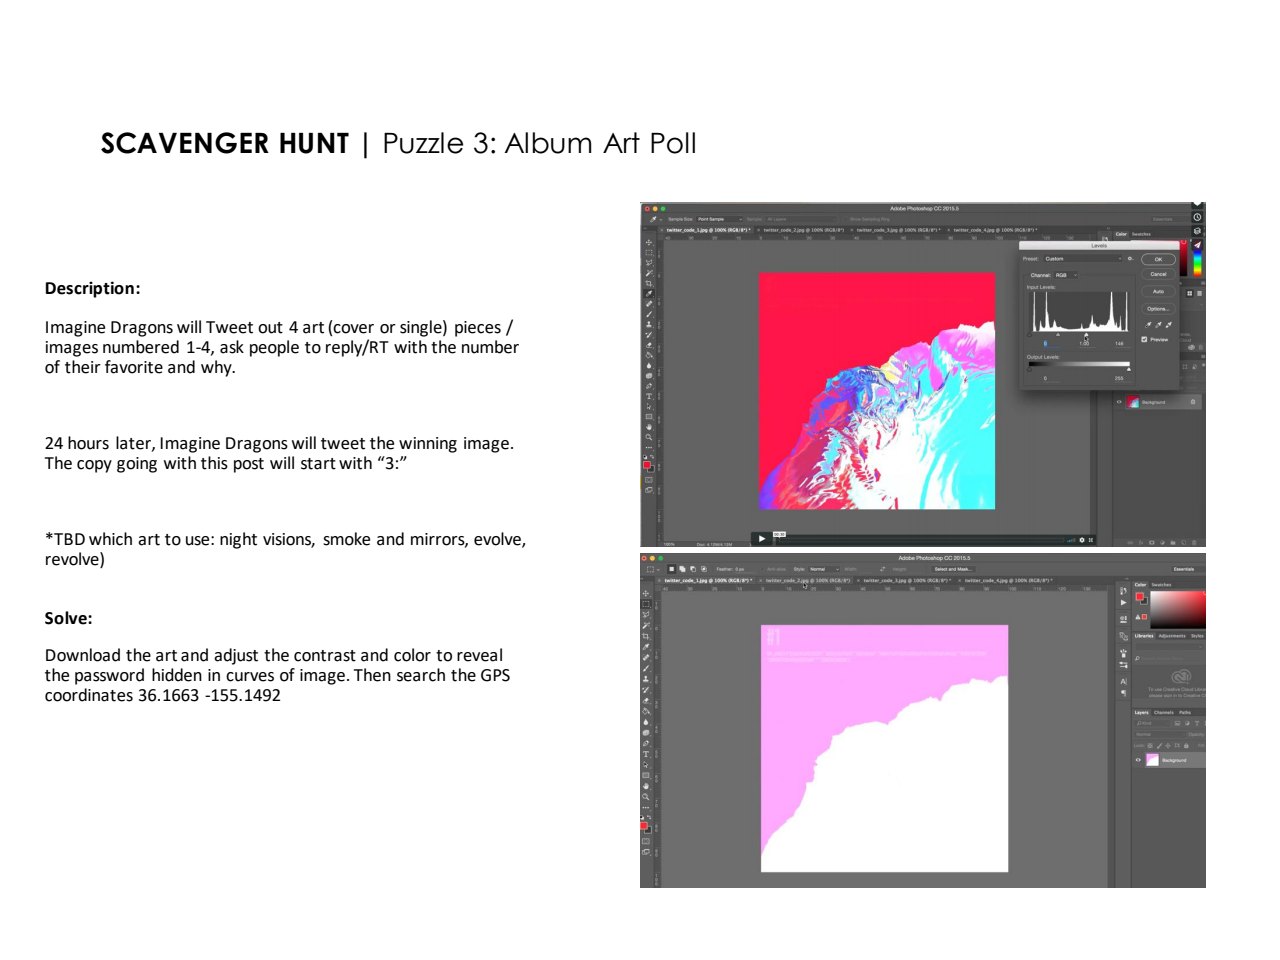Toggle Quick Mask mode in upper Photoshop toolbar
Viewport: 1280px width, 960px height.
click(649, 480)
